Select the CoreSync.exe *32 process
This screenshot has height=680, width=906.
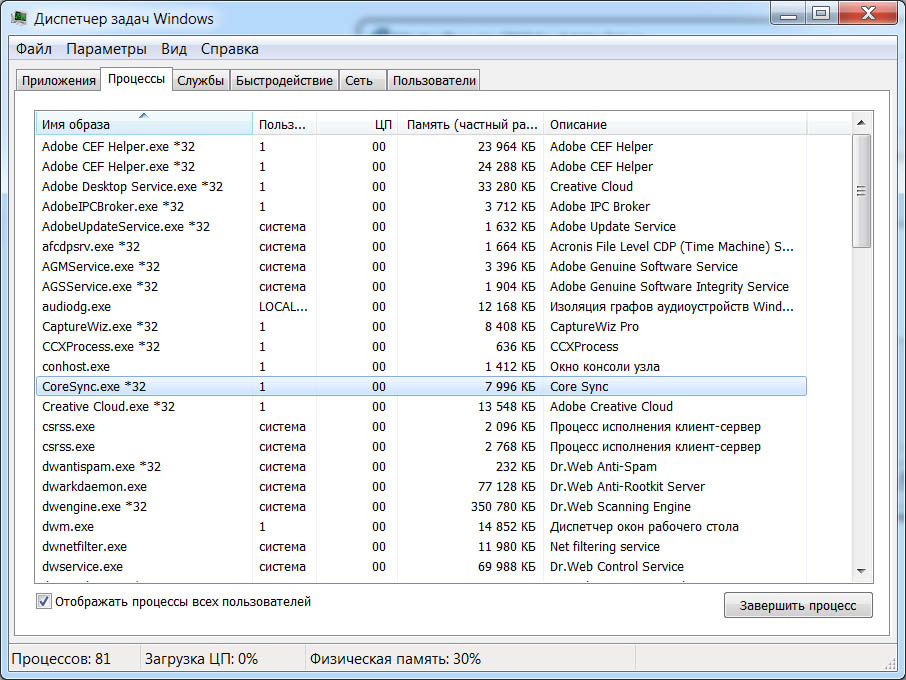pos(421,387)
